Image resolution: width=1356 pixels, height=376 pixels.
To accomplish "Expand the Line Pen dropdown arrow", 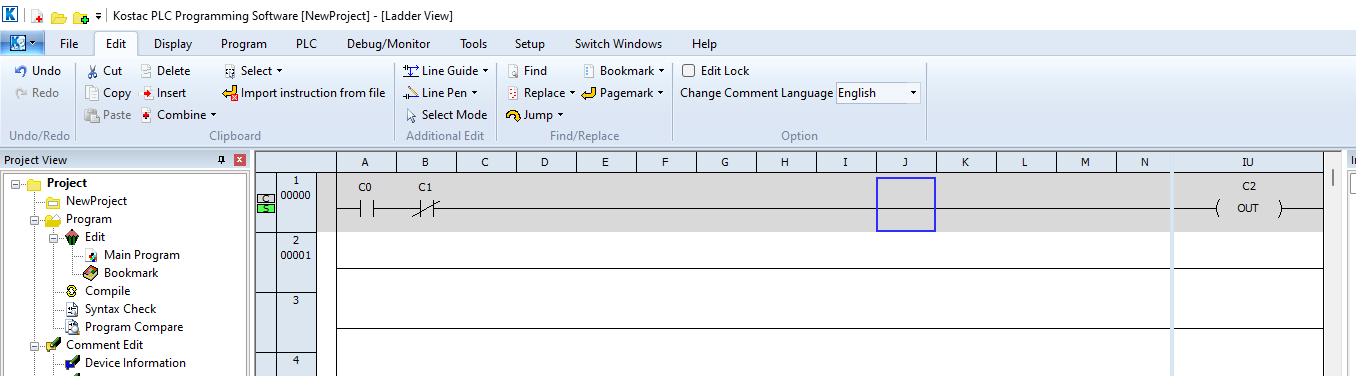I will 475,93.
